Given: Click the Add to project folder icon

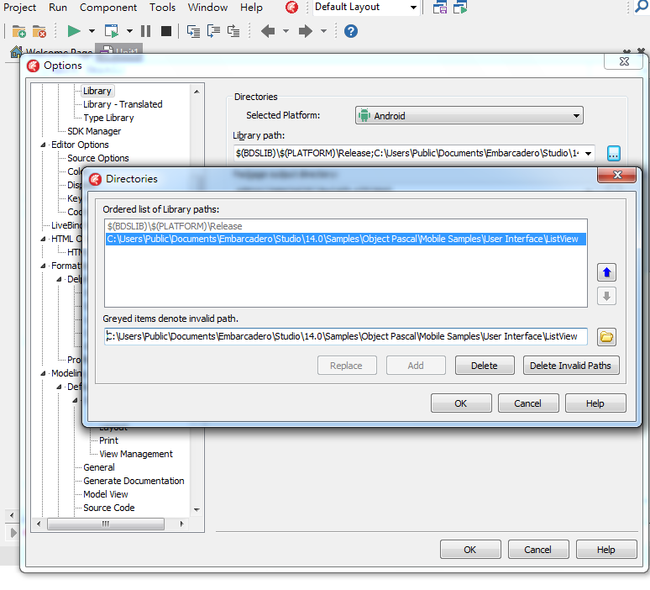Looking at the screenshot, I should coord(19,31).
